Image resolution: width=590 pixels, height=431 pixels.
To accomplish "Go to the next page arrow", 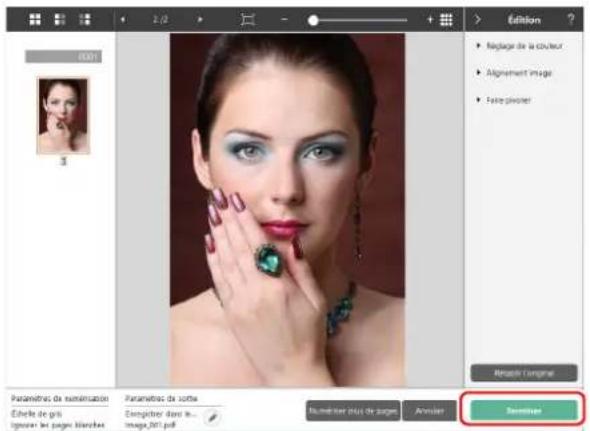I will pyautogui.click(x=200, y=20).
